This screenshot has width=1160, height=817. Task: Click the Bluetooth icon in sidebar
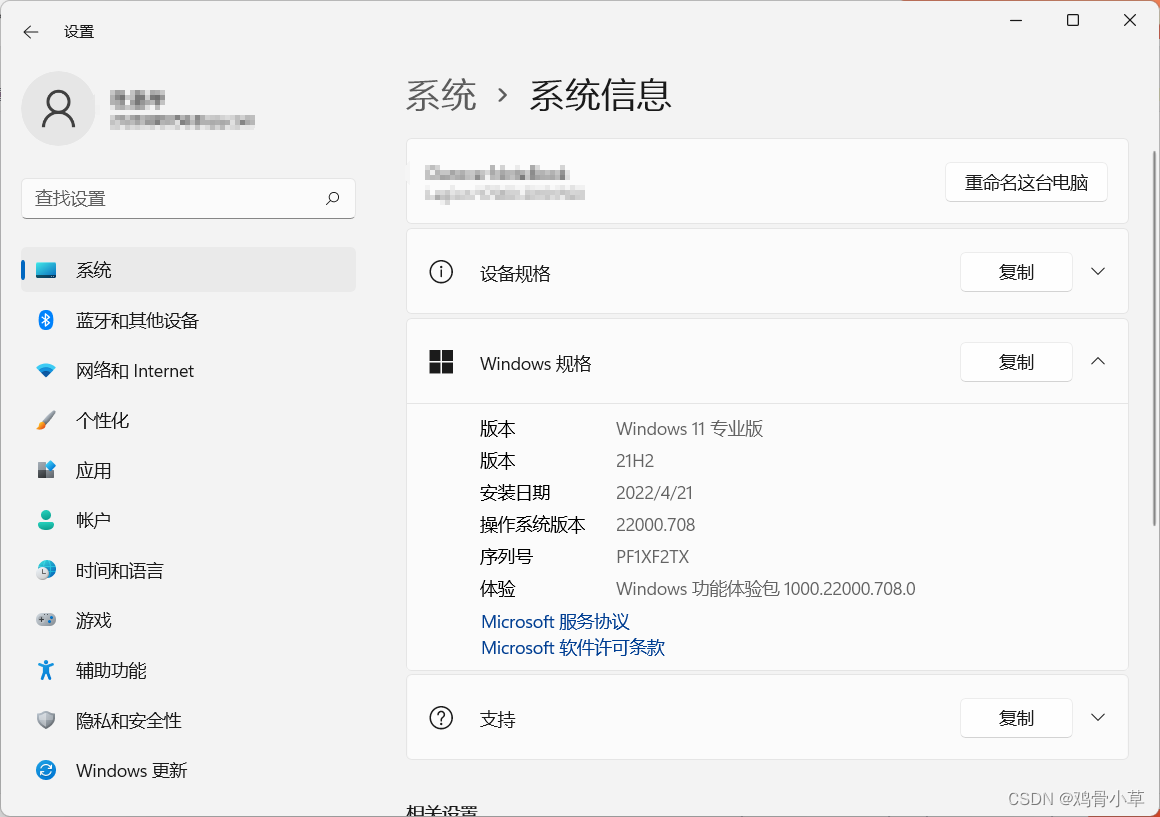(x=46, y=320)
